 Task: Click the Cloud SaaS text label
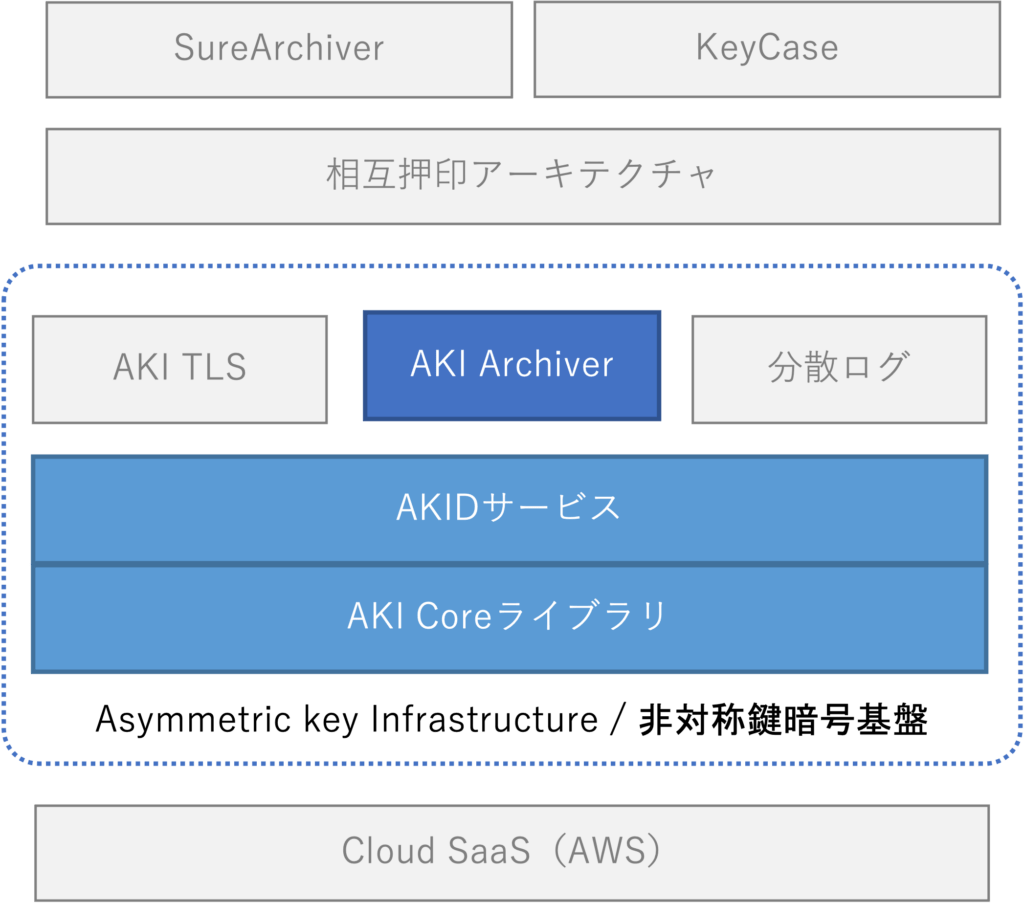[x=436, y=851]
